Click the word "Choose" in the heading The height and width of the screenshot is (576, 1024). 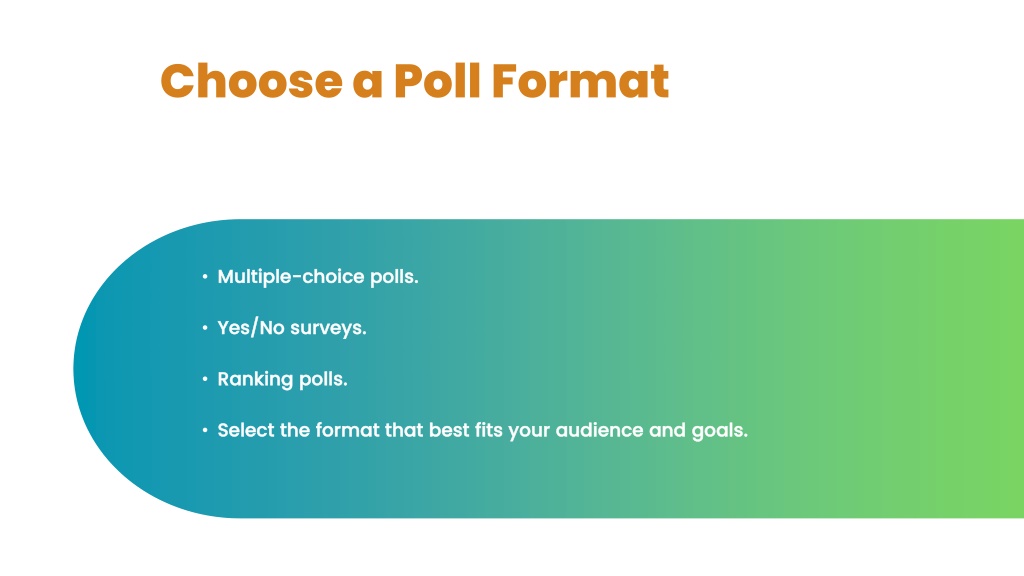click(x=251, y=81)
